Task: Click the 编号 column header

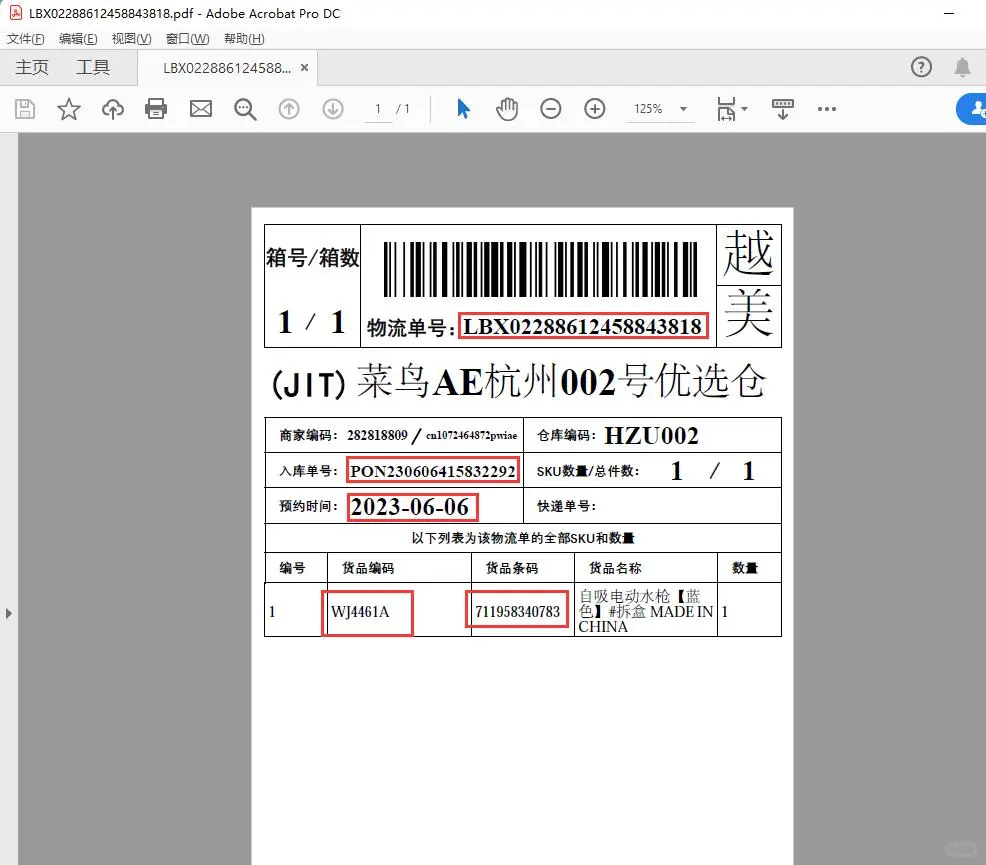Action: (x=292, y=568)
